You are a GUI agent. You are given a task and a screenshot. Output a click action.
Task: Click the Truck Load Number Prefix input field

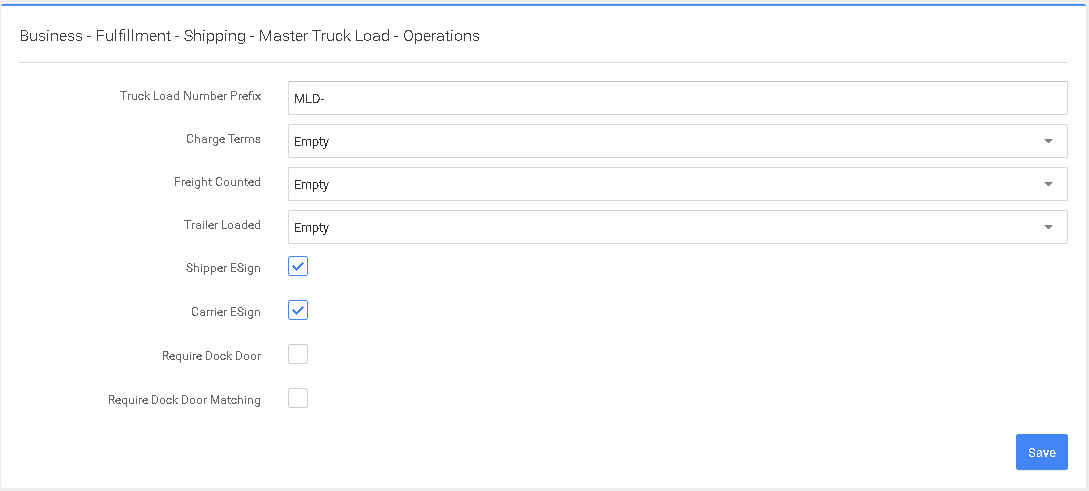677,98
